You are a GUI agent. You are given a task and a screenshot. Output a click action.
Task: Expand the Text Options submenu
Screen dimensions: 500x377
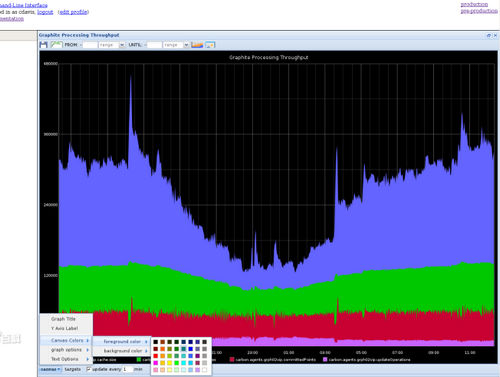(x=67, y=359)
